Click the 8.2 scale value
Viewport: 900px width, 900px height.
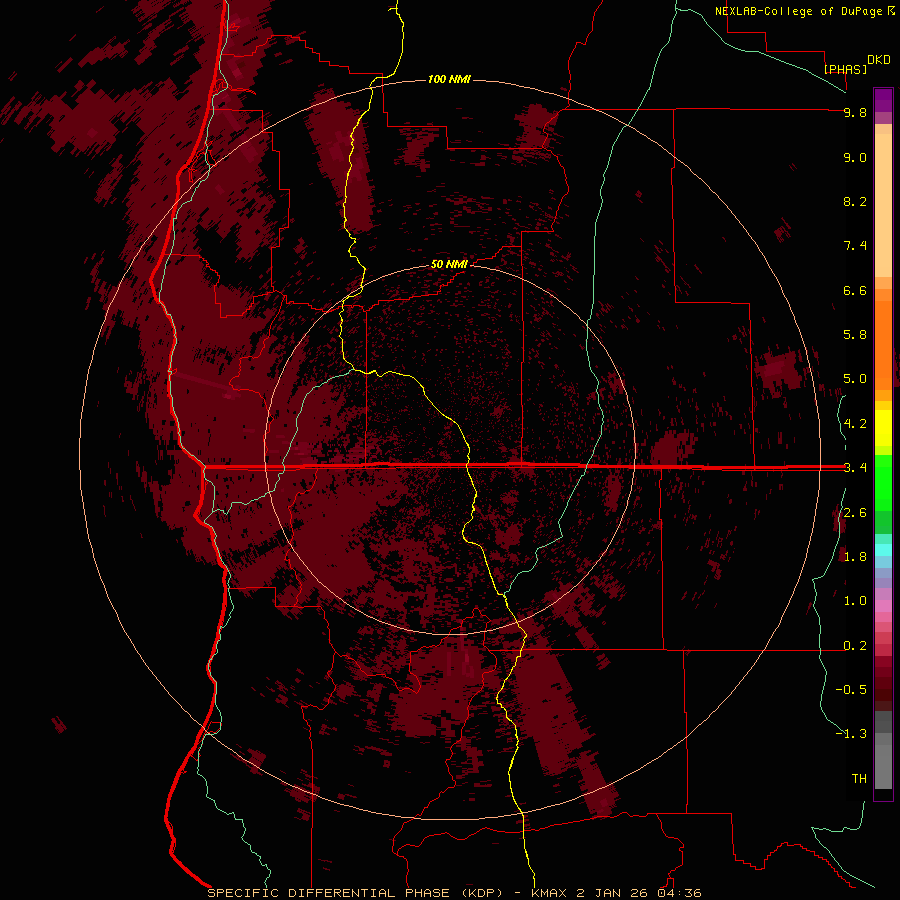(x=855, y=201)
